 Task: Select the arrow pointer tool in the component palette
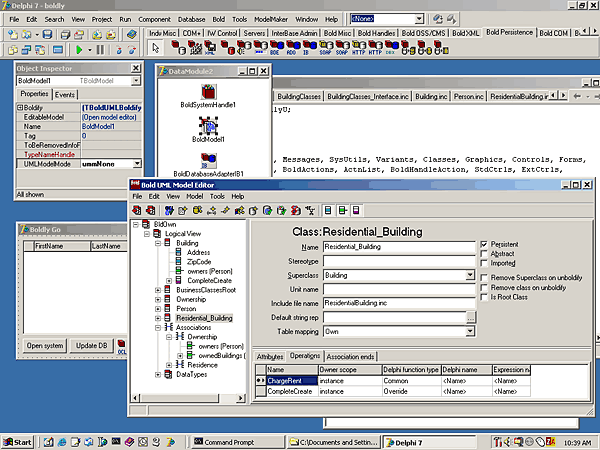pos(156,48)
